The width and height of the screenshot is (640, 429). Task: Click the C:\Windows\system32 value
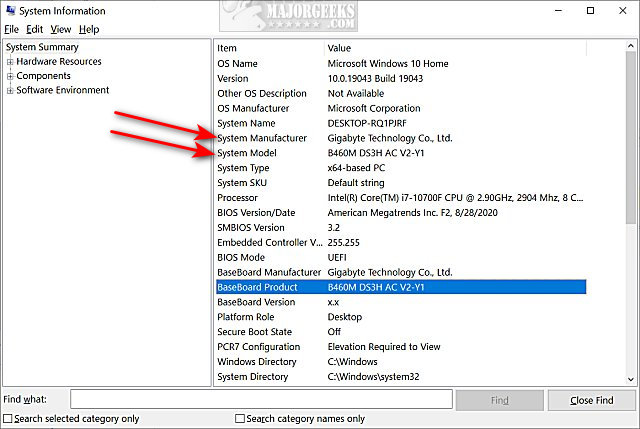coord(373,376)
